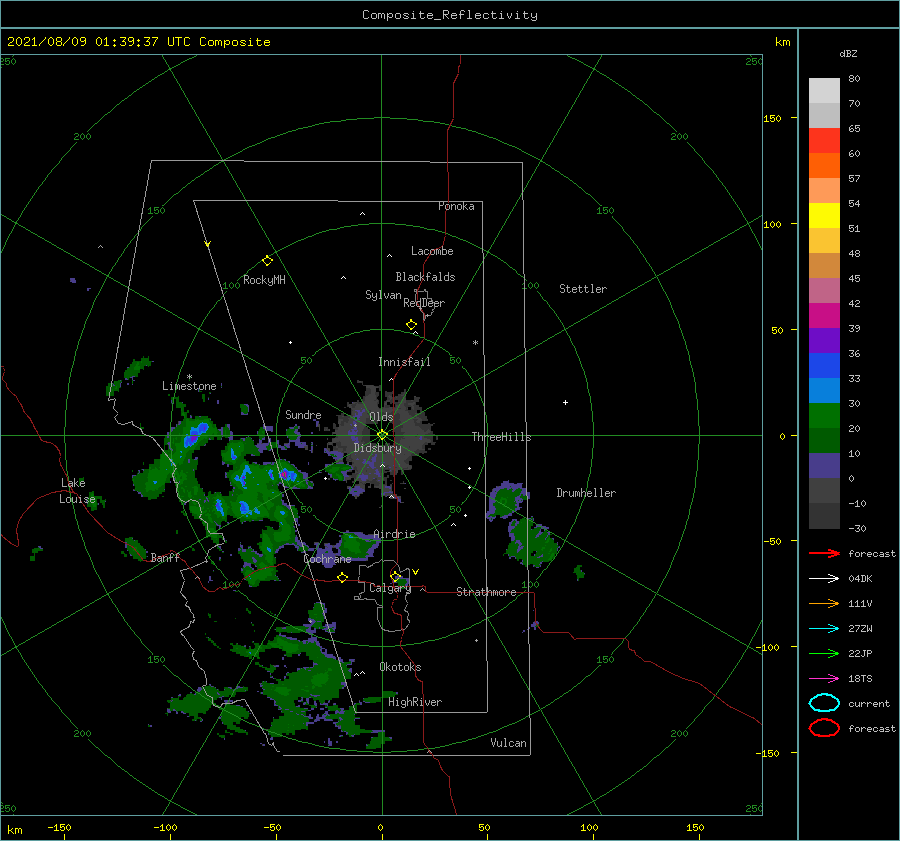
Task: Click the green echo cell southwest of Drumheller
Action: (x=532, y=542)
